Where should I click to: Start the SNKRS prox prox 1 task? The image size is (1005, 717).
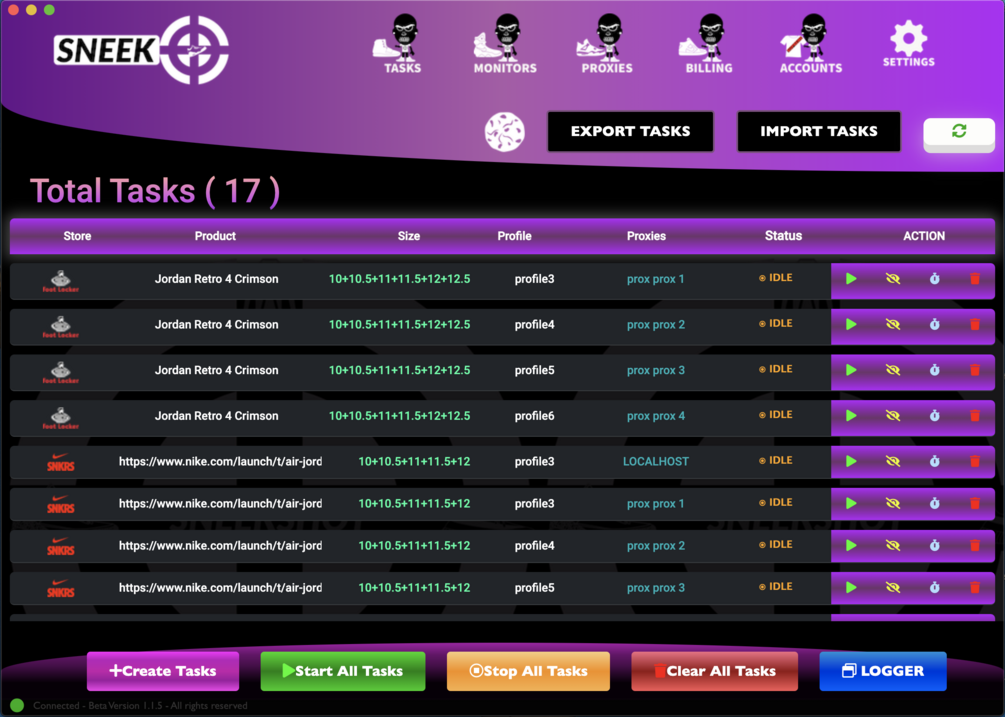851,503
